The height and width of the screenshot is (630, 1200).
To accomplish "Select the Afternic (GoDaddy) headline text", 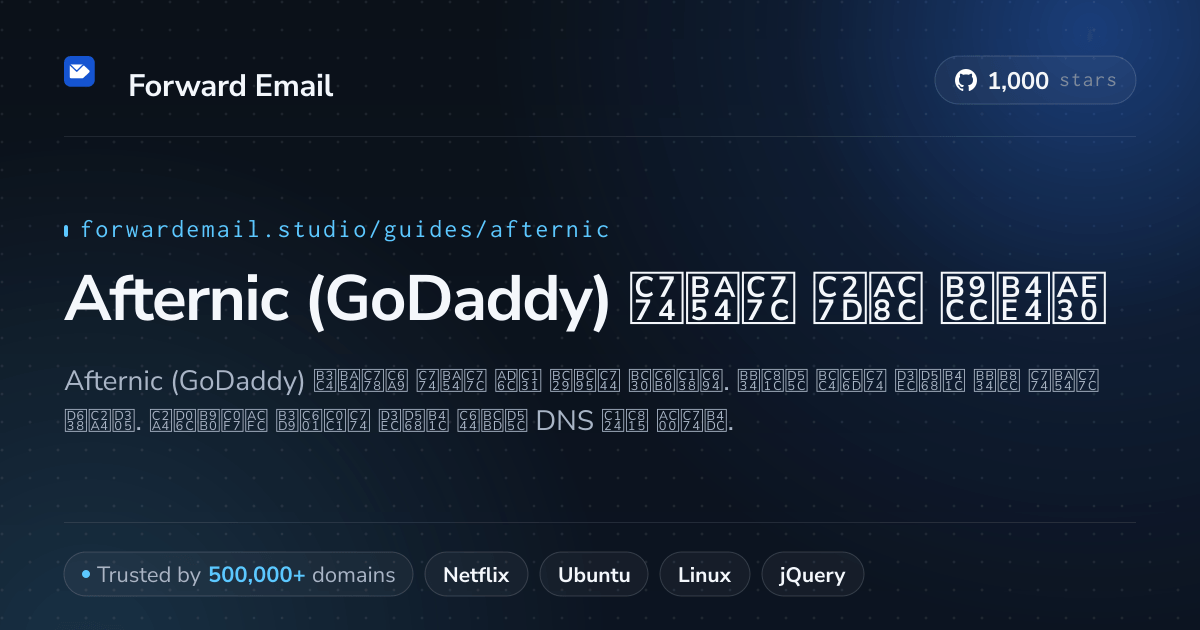I will tap(586, 299).
